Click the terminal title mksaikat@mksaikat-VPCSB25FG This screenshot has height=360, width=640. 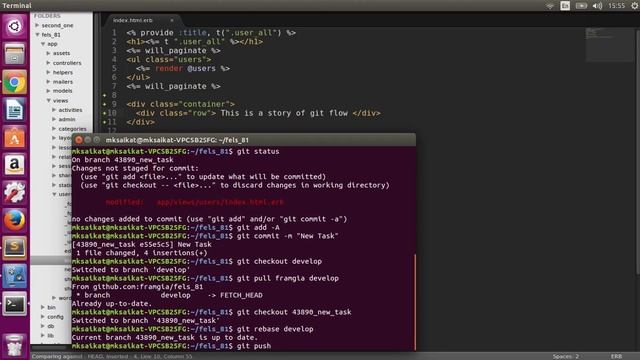tap(177, 140)
